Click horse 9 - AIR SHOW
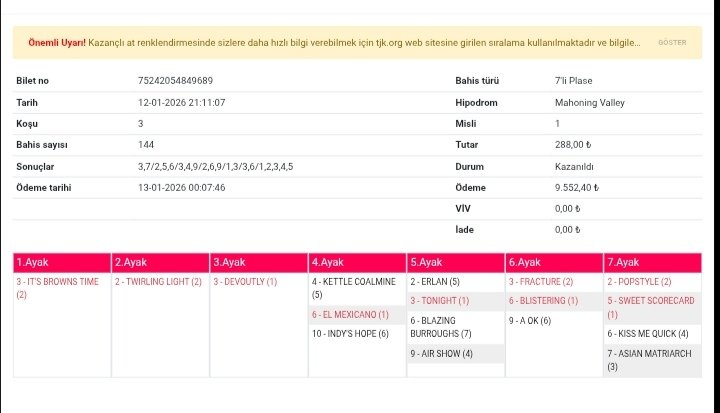Viewport: 720px width, 413px height. (441, 354)
